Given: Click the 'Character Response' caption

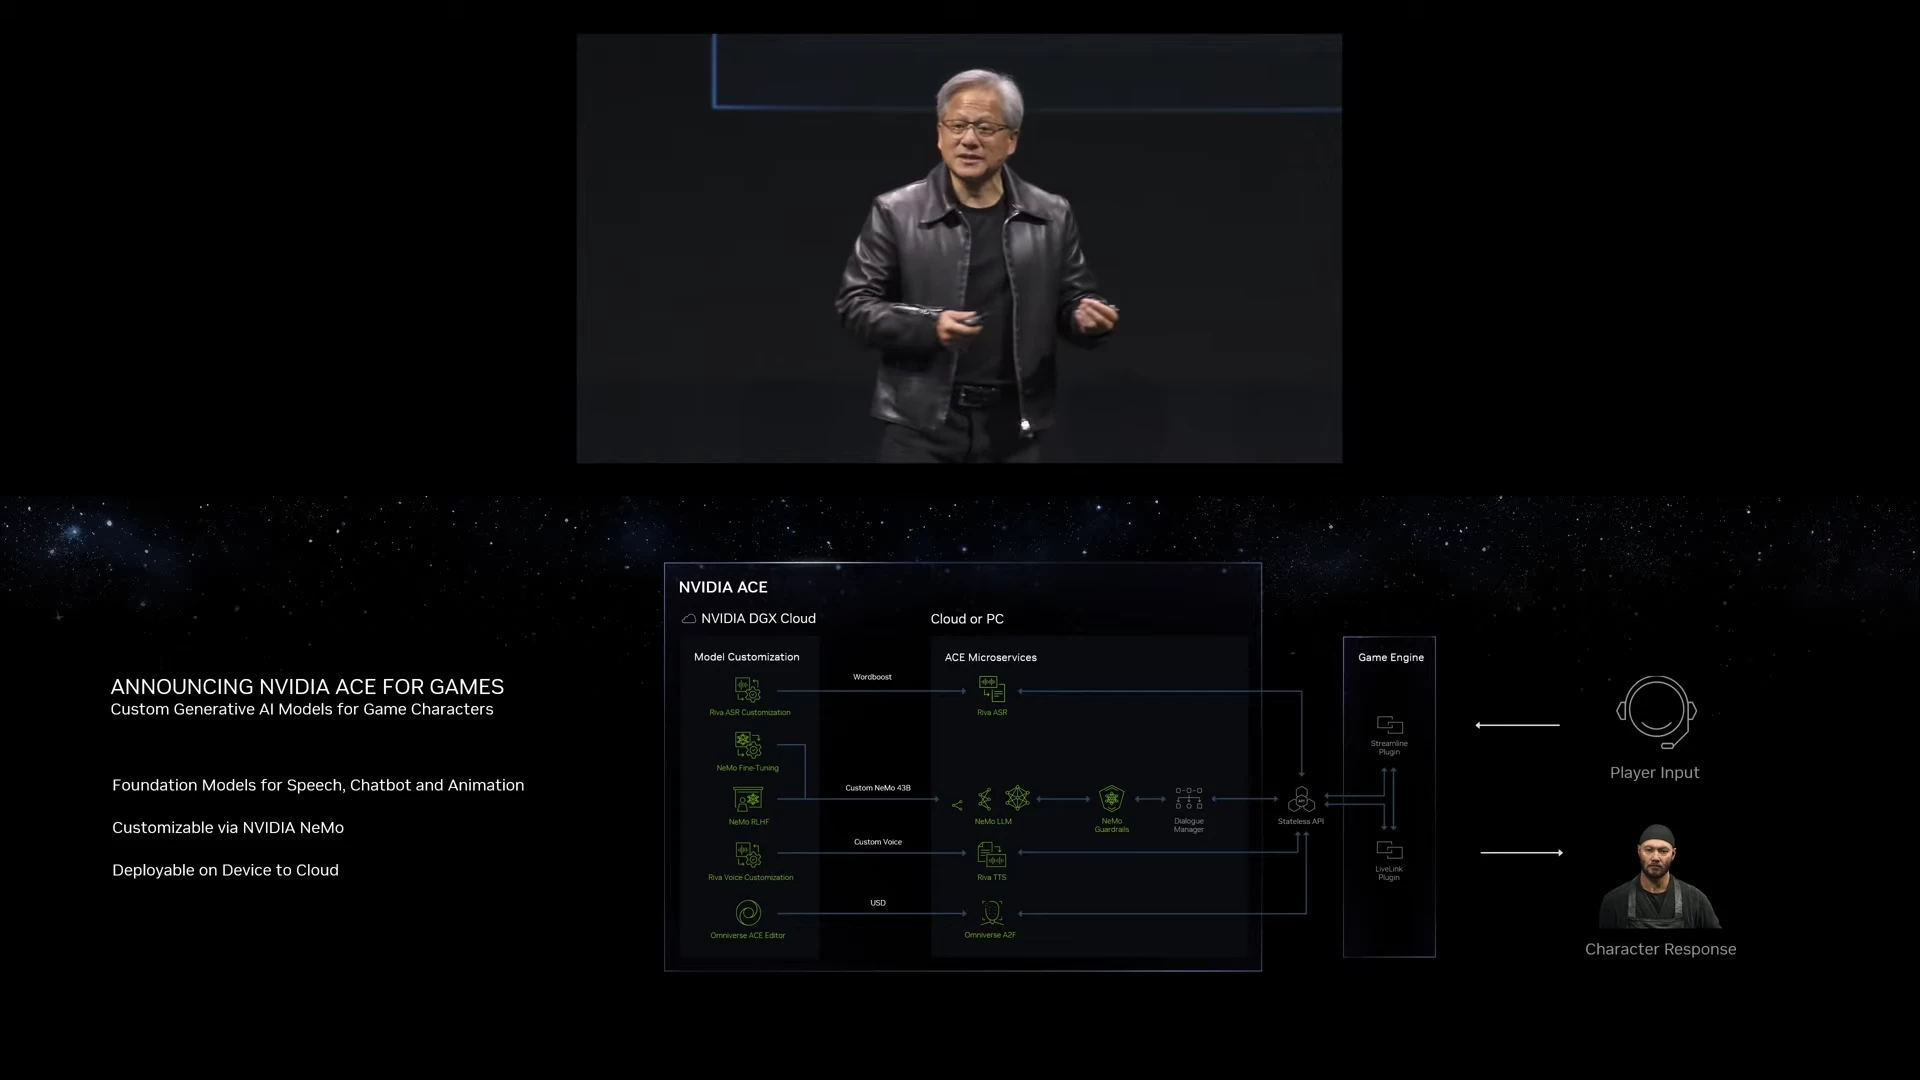Looking at the screenshot, I should 1661,949.
